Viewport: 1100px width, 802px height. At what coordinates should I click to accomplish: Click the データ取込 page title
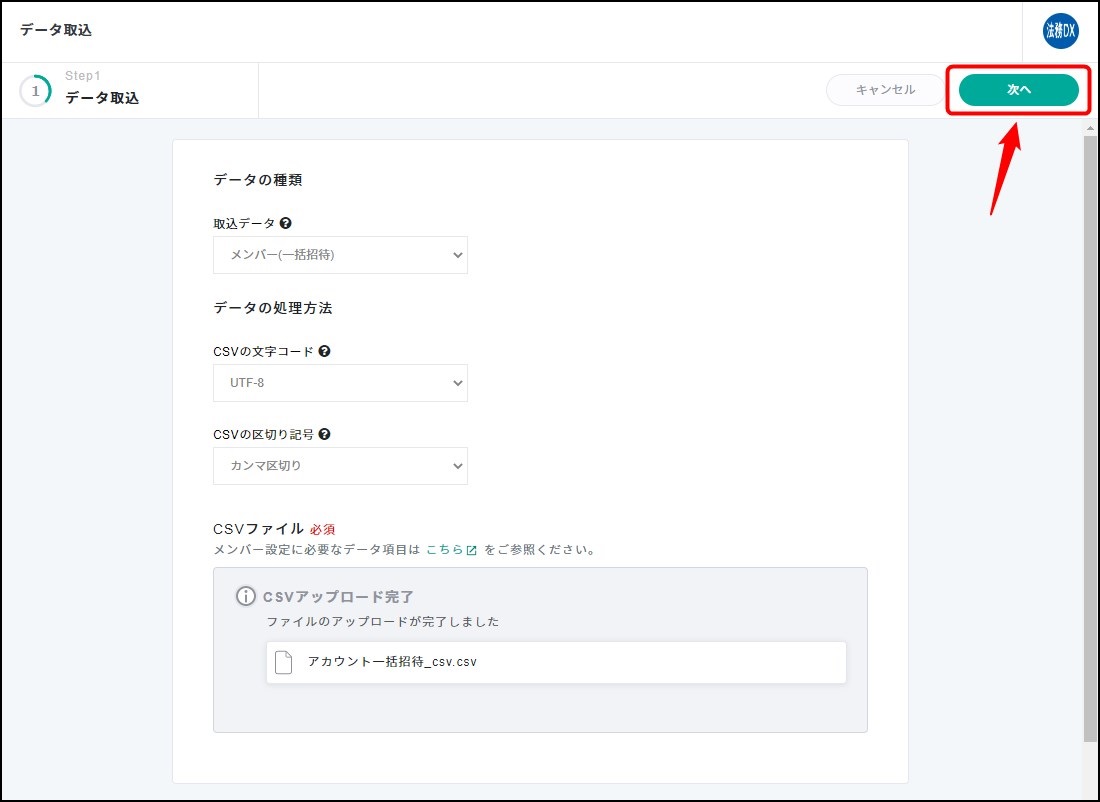pos(56,30)
